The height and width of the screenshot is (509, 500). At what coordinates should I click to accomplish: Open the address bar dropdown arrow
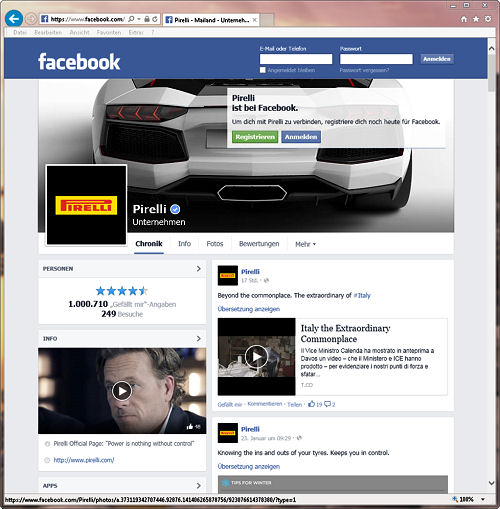pos(139,19)
